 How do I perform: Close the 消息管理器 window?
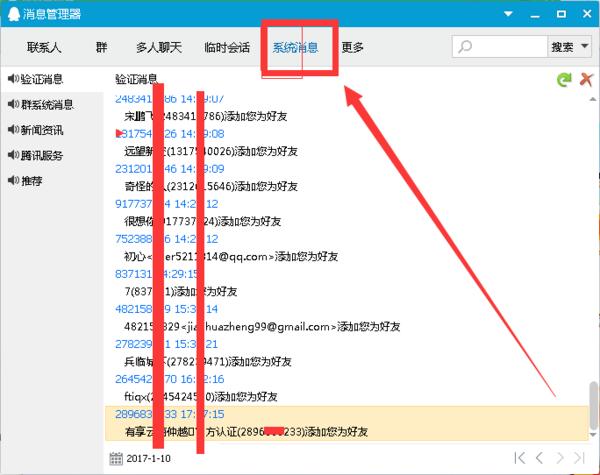587,14
